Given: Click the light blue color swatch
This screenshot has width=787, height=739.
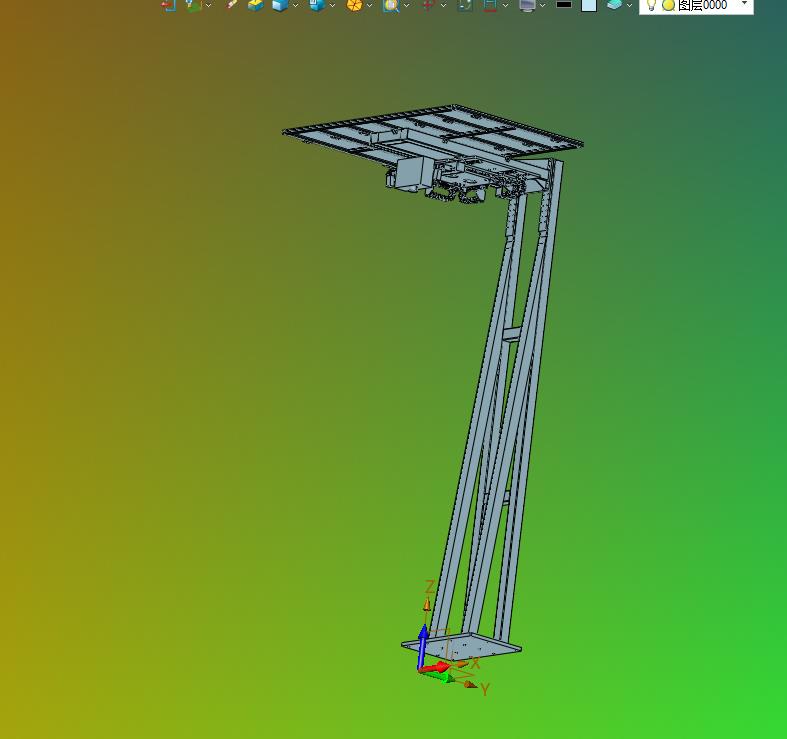Looking at the screenshot, I should [589, 5].
